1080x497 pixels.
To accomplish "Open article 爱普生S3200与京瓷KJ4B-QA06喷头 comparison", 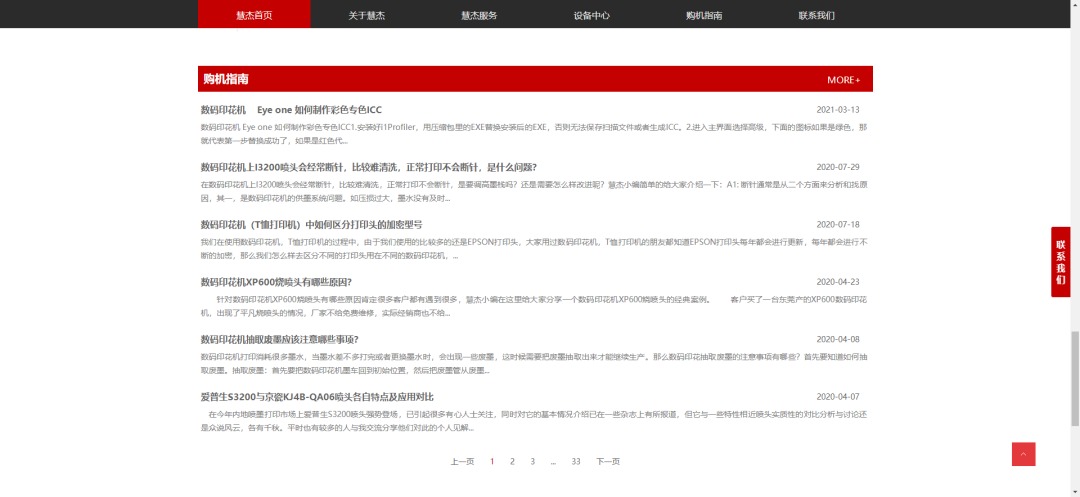I will [x=317, y=397].
